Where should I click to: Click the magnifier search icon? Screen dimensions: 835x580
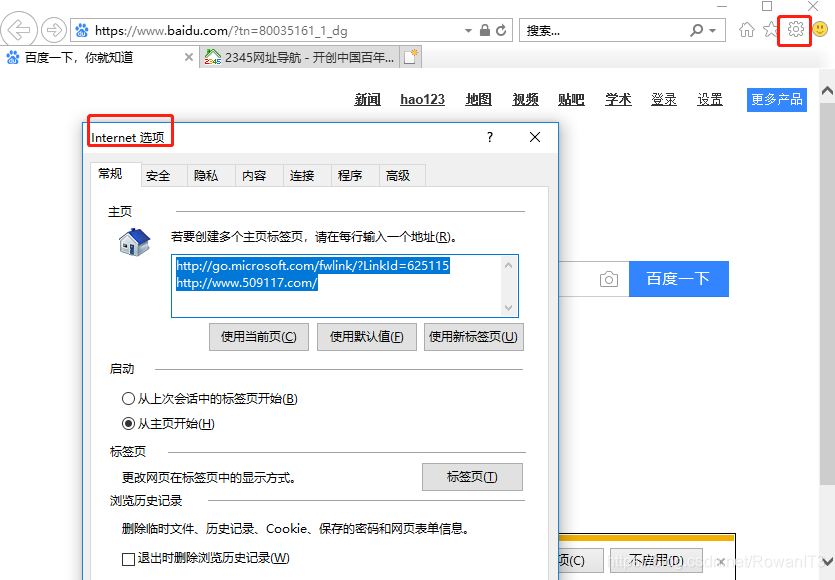pyautogui.click(x=697, y=30)
